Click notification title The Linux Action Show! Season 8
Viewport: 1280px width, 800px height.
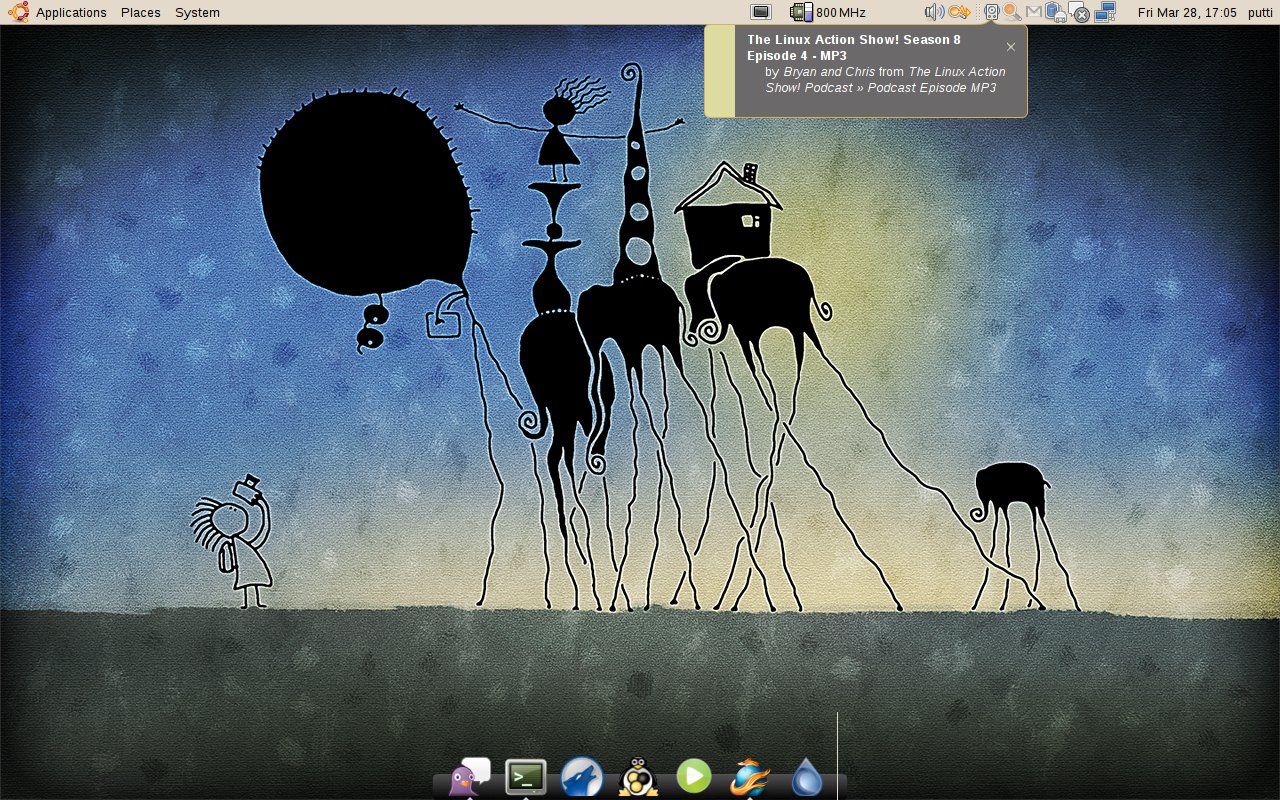pos(854,40)
